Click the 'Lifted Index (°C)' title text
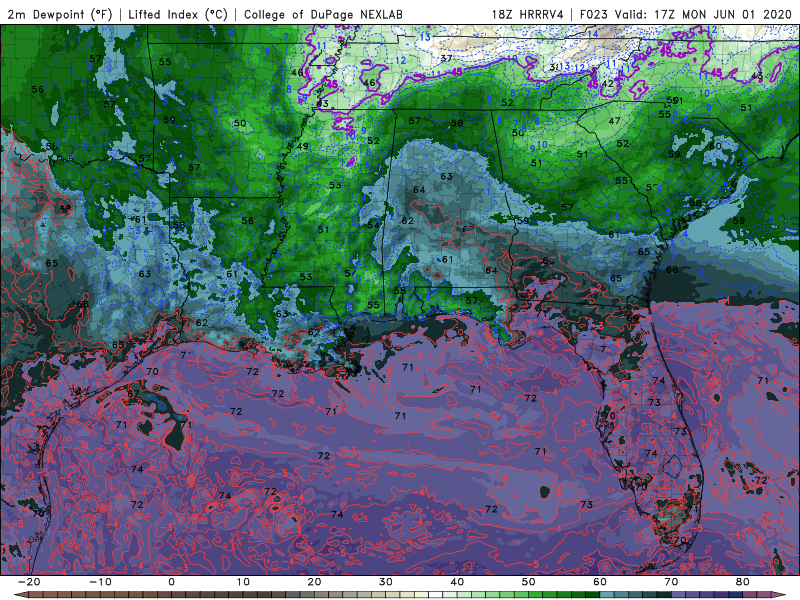The width and height of the screenshot is (800, 600). coord(178,14)
